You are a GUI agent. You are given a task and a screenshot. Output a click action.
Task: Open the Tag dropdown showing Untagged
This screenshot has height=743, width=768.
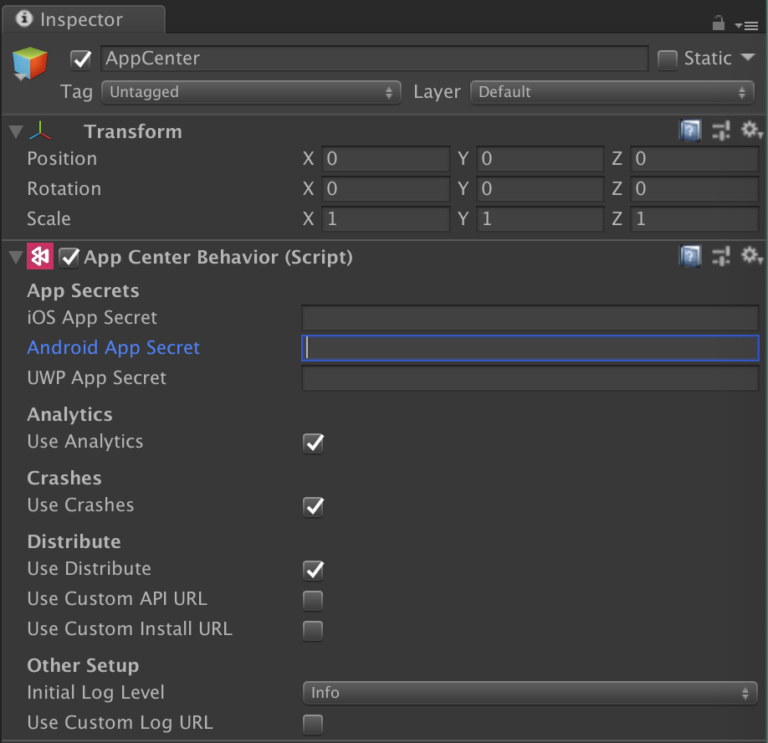(x=251, y=92)
